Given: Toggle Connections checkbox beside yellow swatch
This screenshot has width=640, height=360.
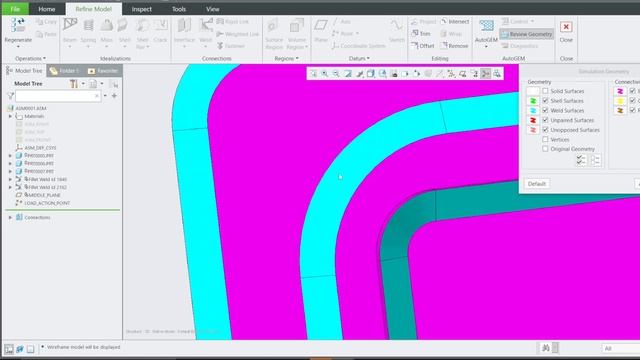Looking at the screenshot, I should (632, 100).
